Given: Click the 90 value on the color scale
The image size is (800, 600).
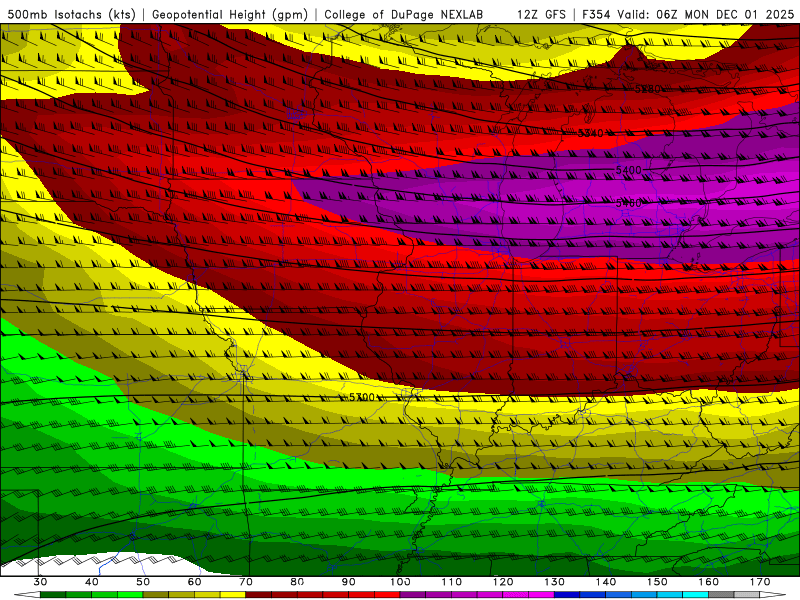Looking at the screenshot, I should pyautogui.click(x=348, y=582).
